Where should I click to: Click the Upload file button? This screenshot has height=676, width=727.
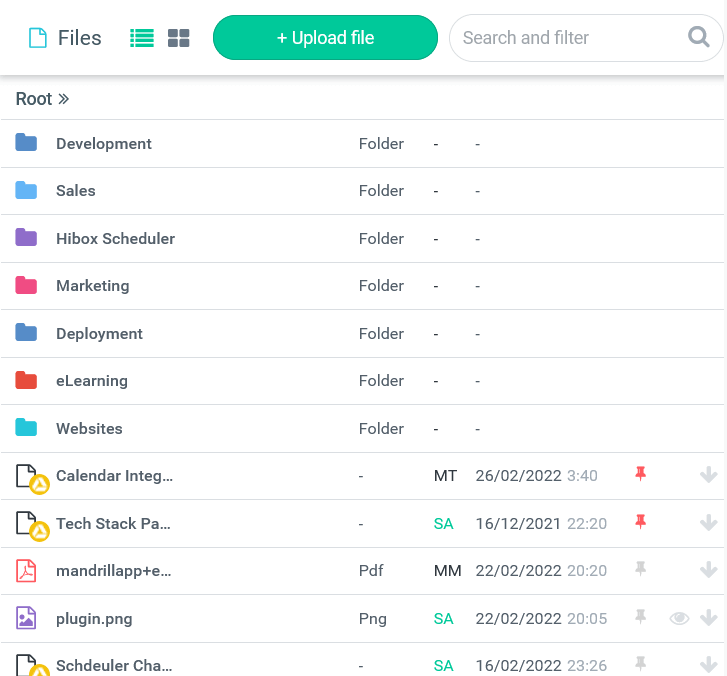325,38
